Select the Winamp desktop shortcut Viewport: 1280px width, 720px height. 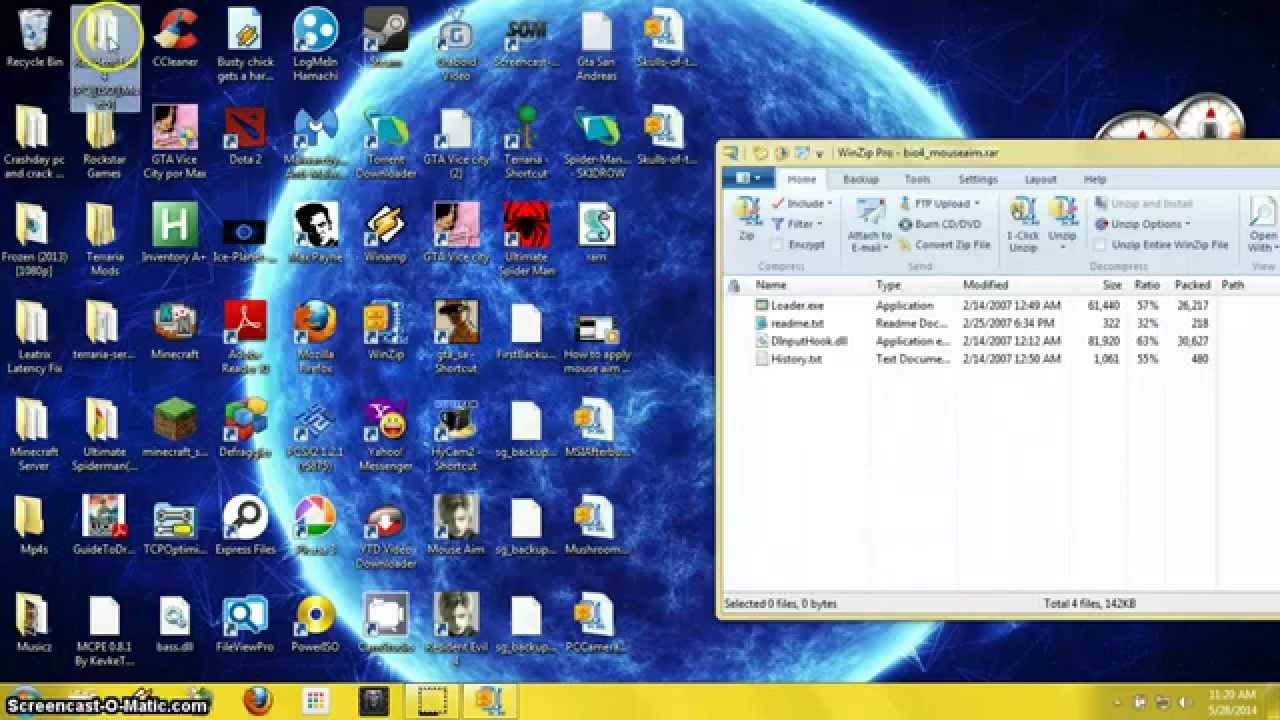point(385,234)
